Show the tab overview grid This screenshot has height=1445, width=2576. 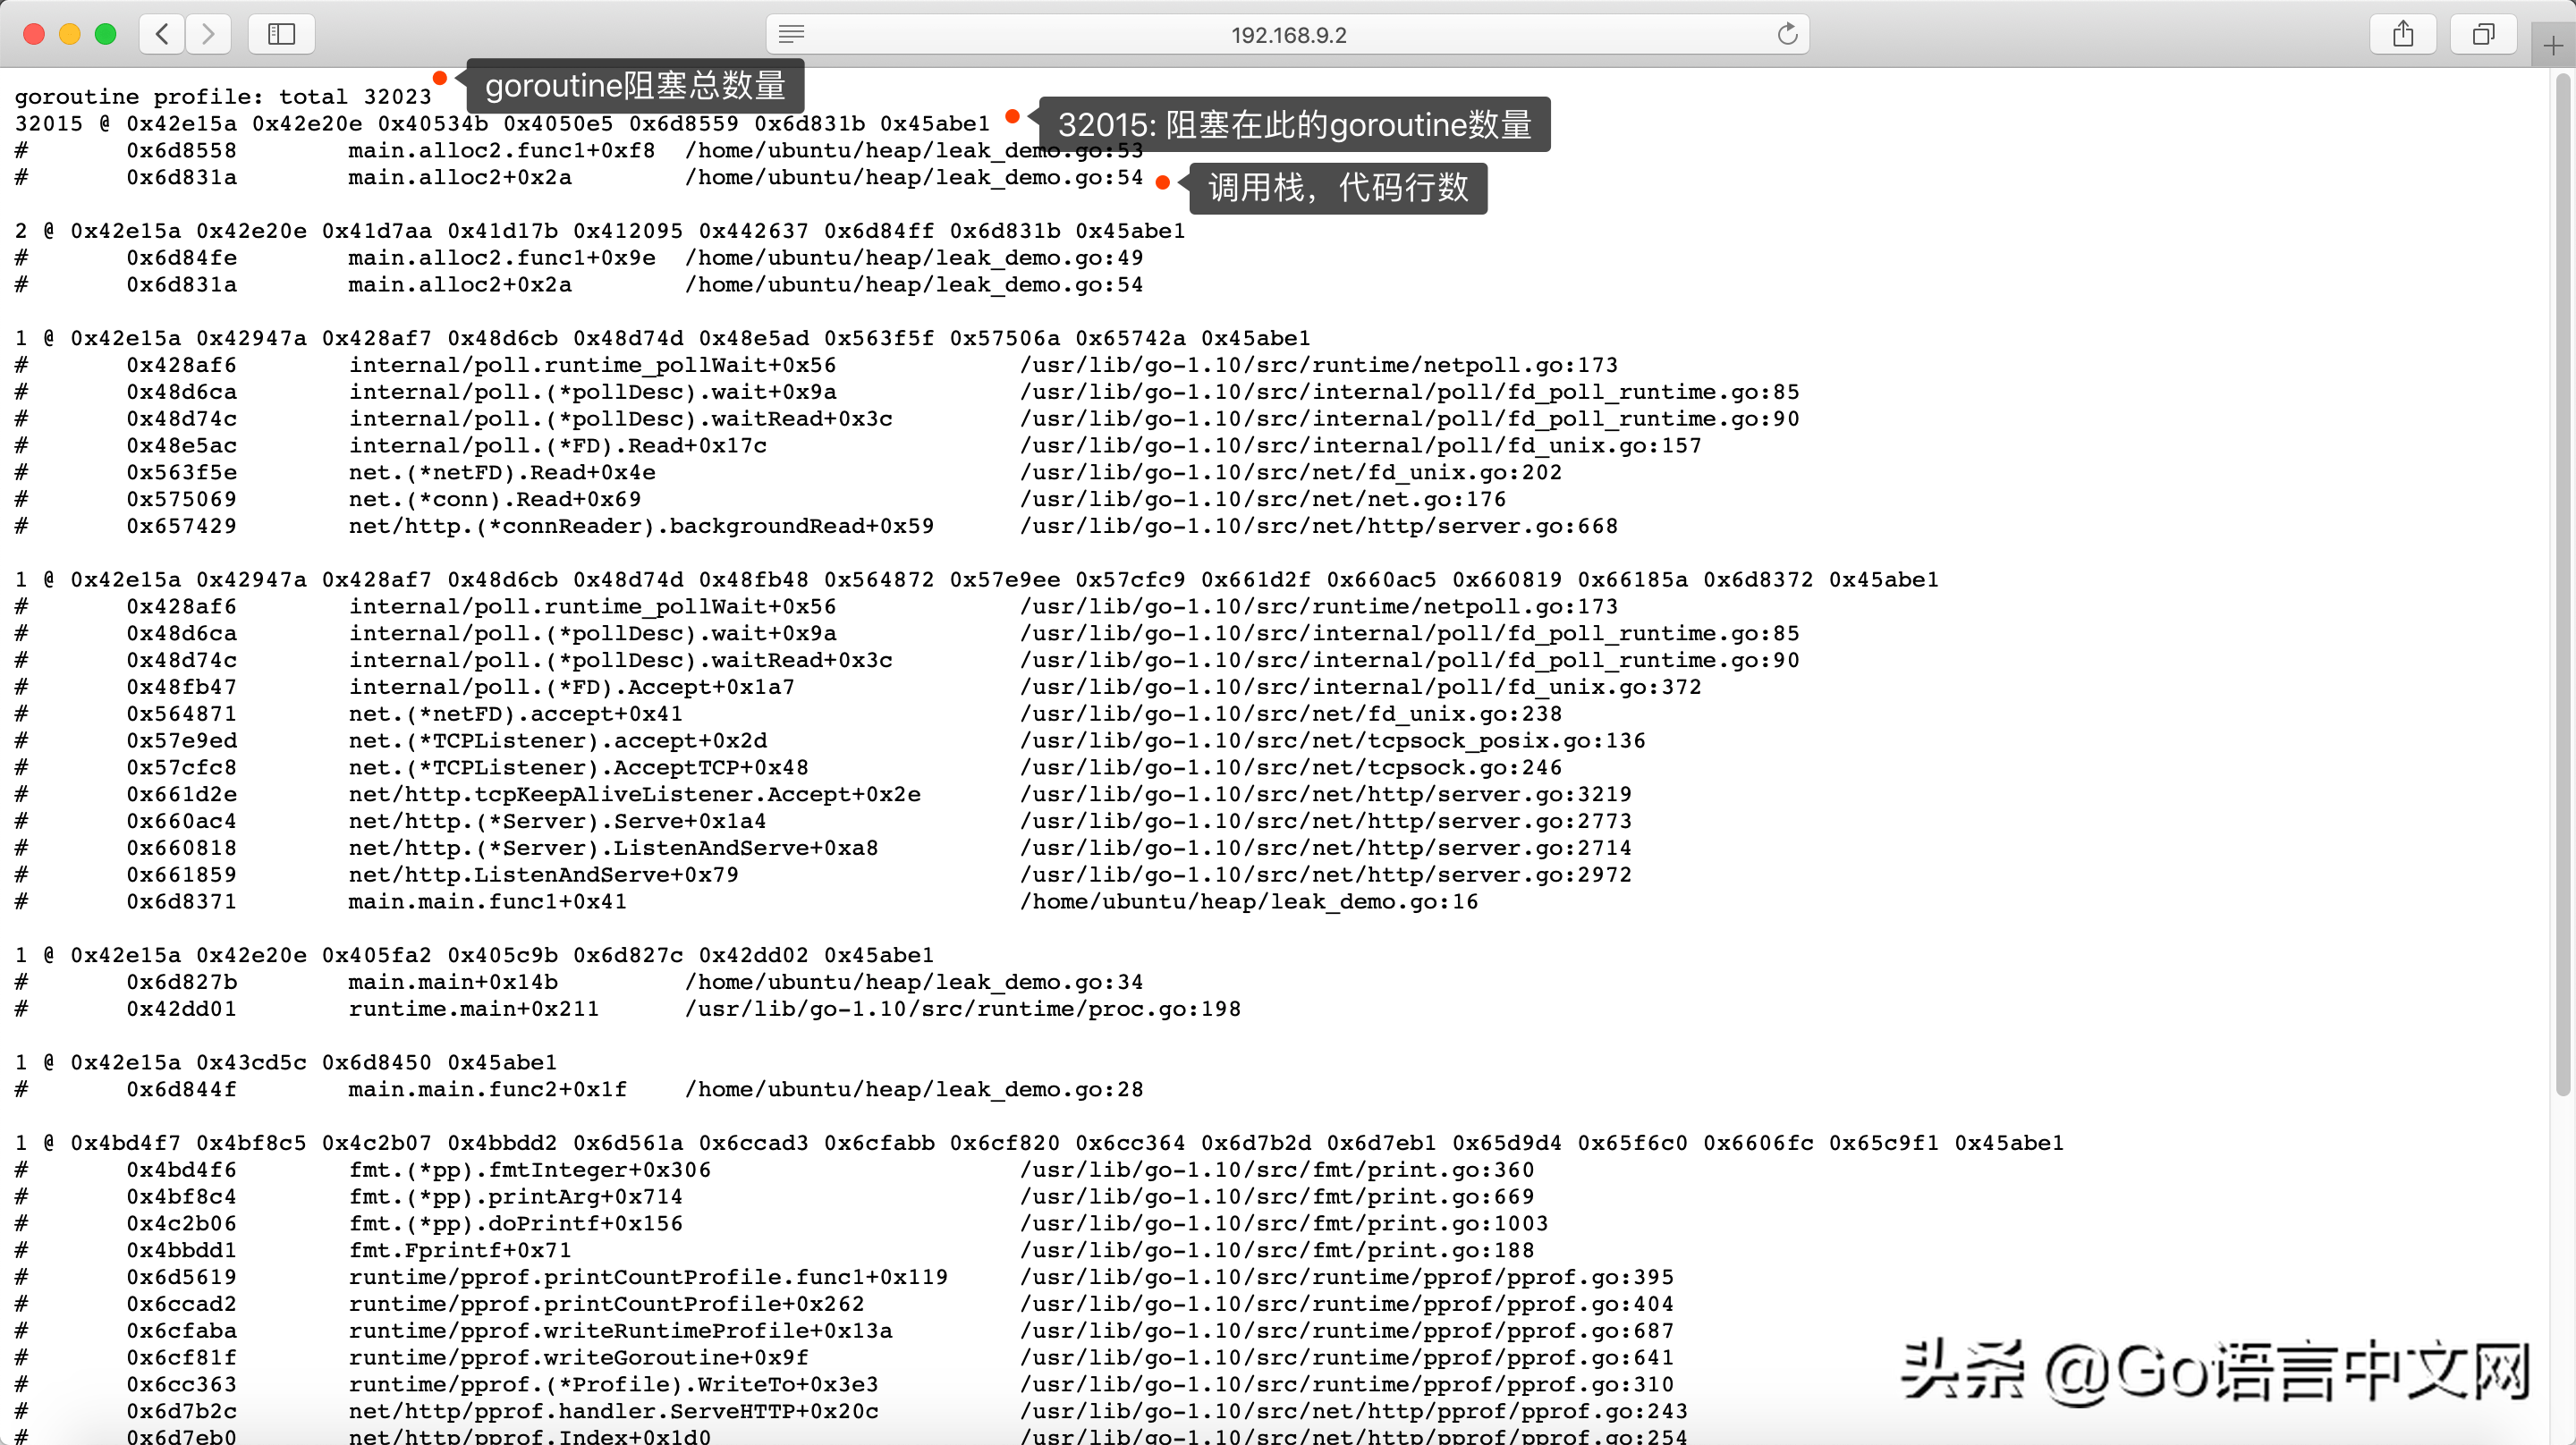pos(2484,33)
